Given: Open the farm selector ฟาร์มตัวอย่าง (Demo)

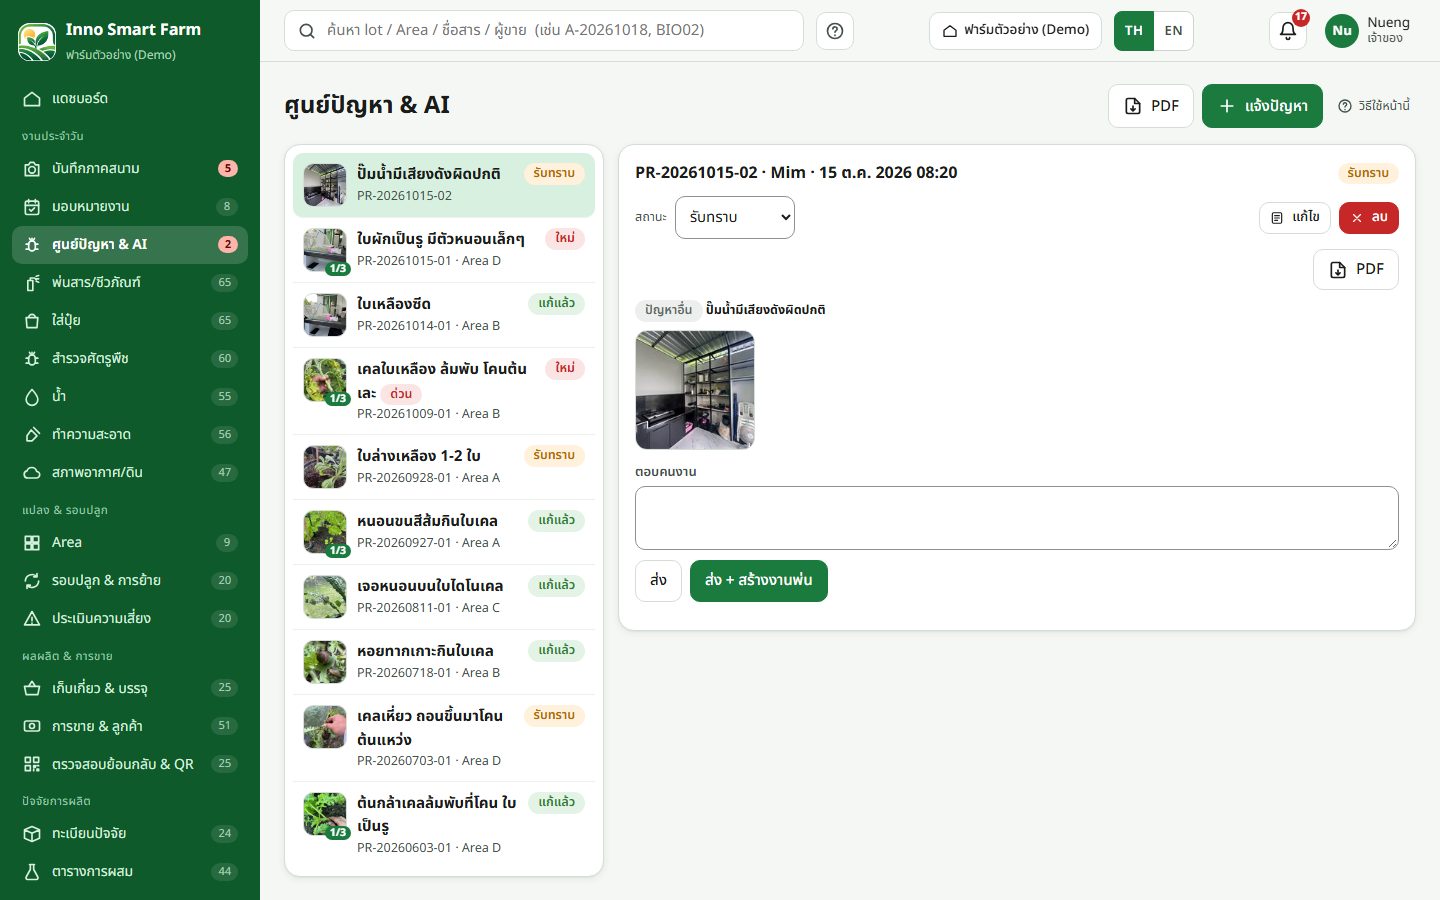Looking at the screenshot, I should pos(1015,31).
